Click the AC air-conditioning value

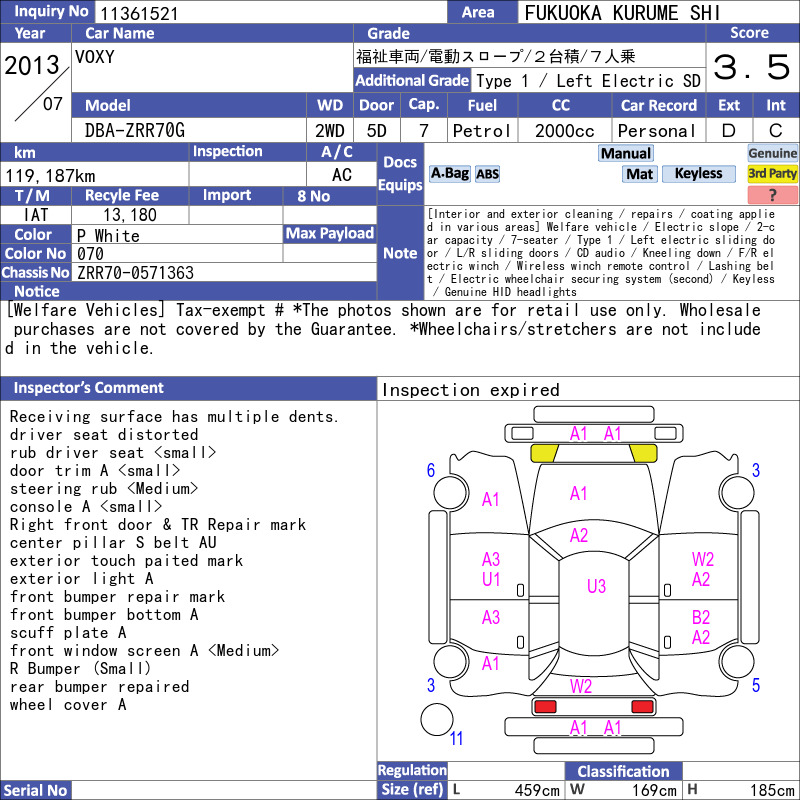(341, 175)
